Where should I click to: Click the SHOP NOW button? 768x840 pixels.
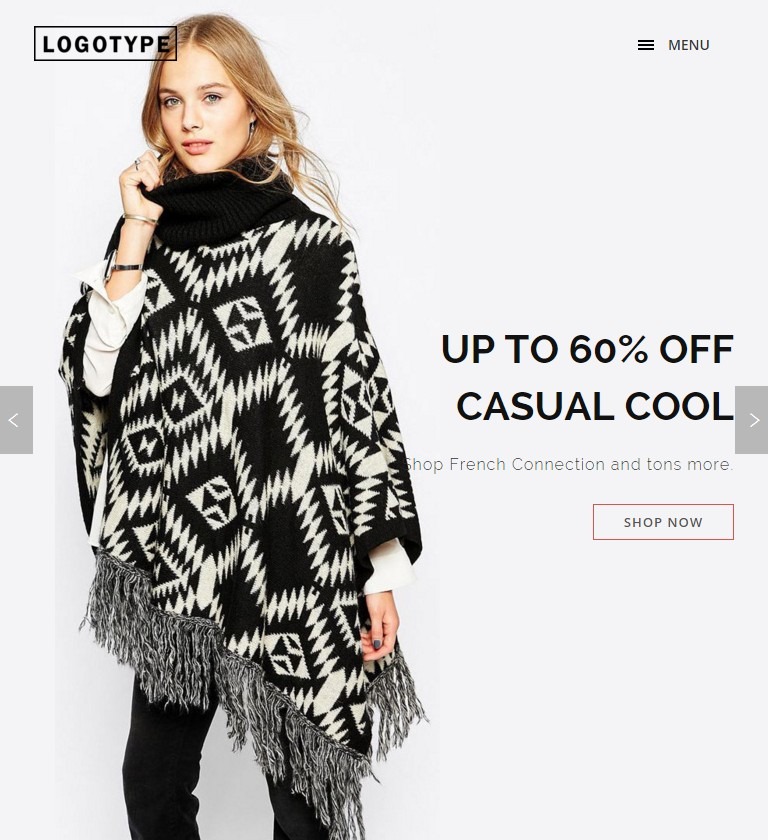(x=663, y=522)
